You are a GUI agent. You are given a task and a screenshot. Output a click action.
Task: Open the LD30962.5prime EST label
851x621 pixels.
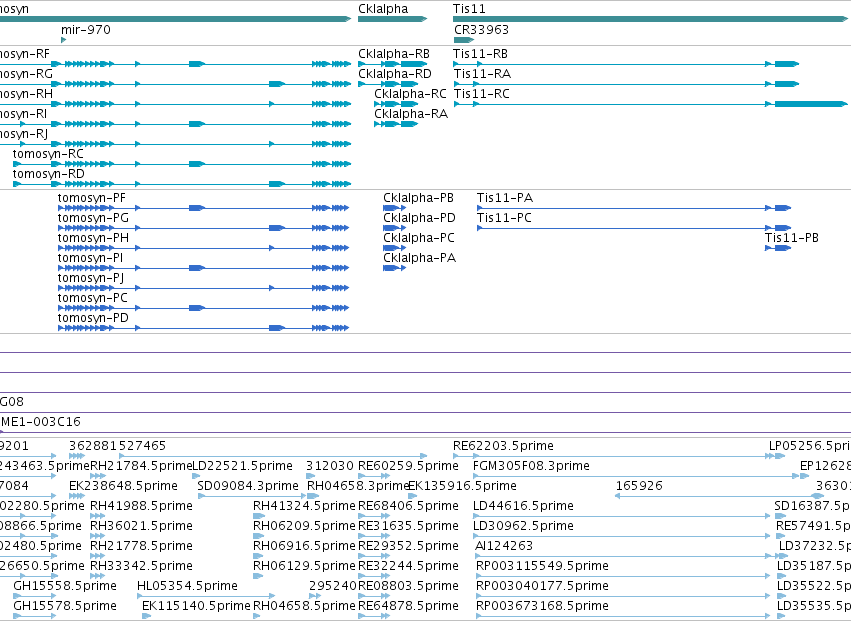tap(523, 525)
